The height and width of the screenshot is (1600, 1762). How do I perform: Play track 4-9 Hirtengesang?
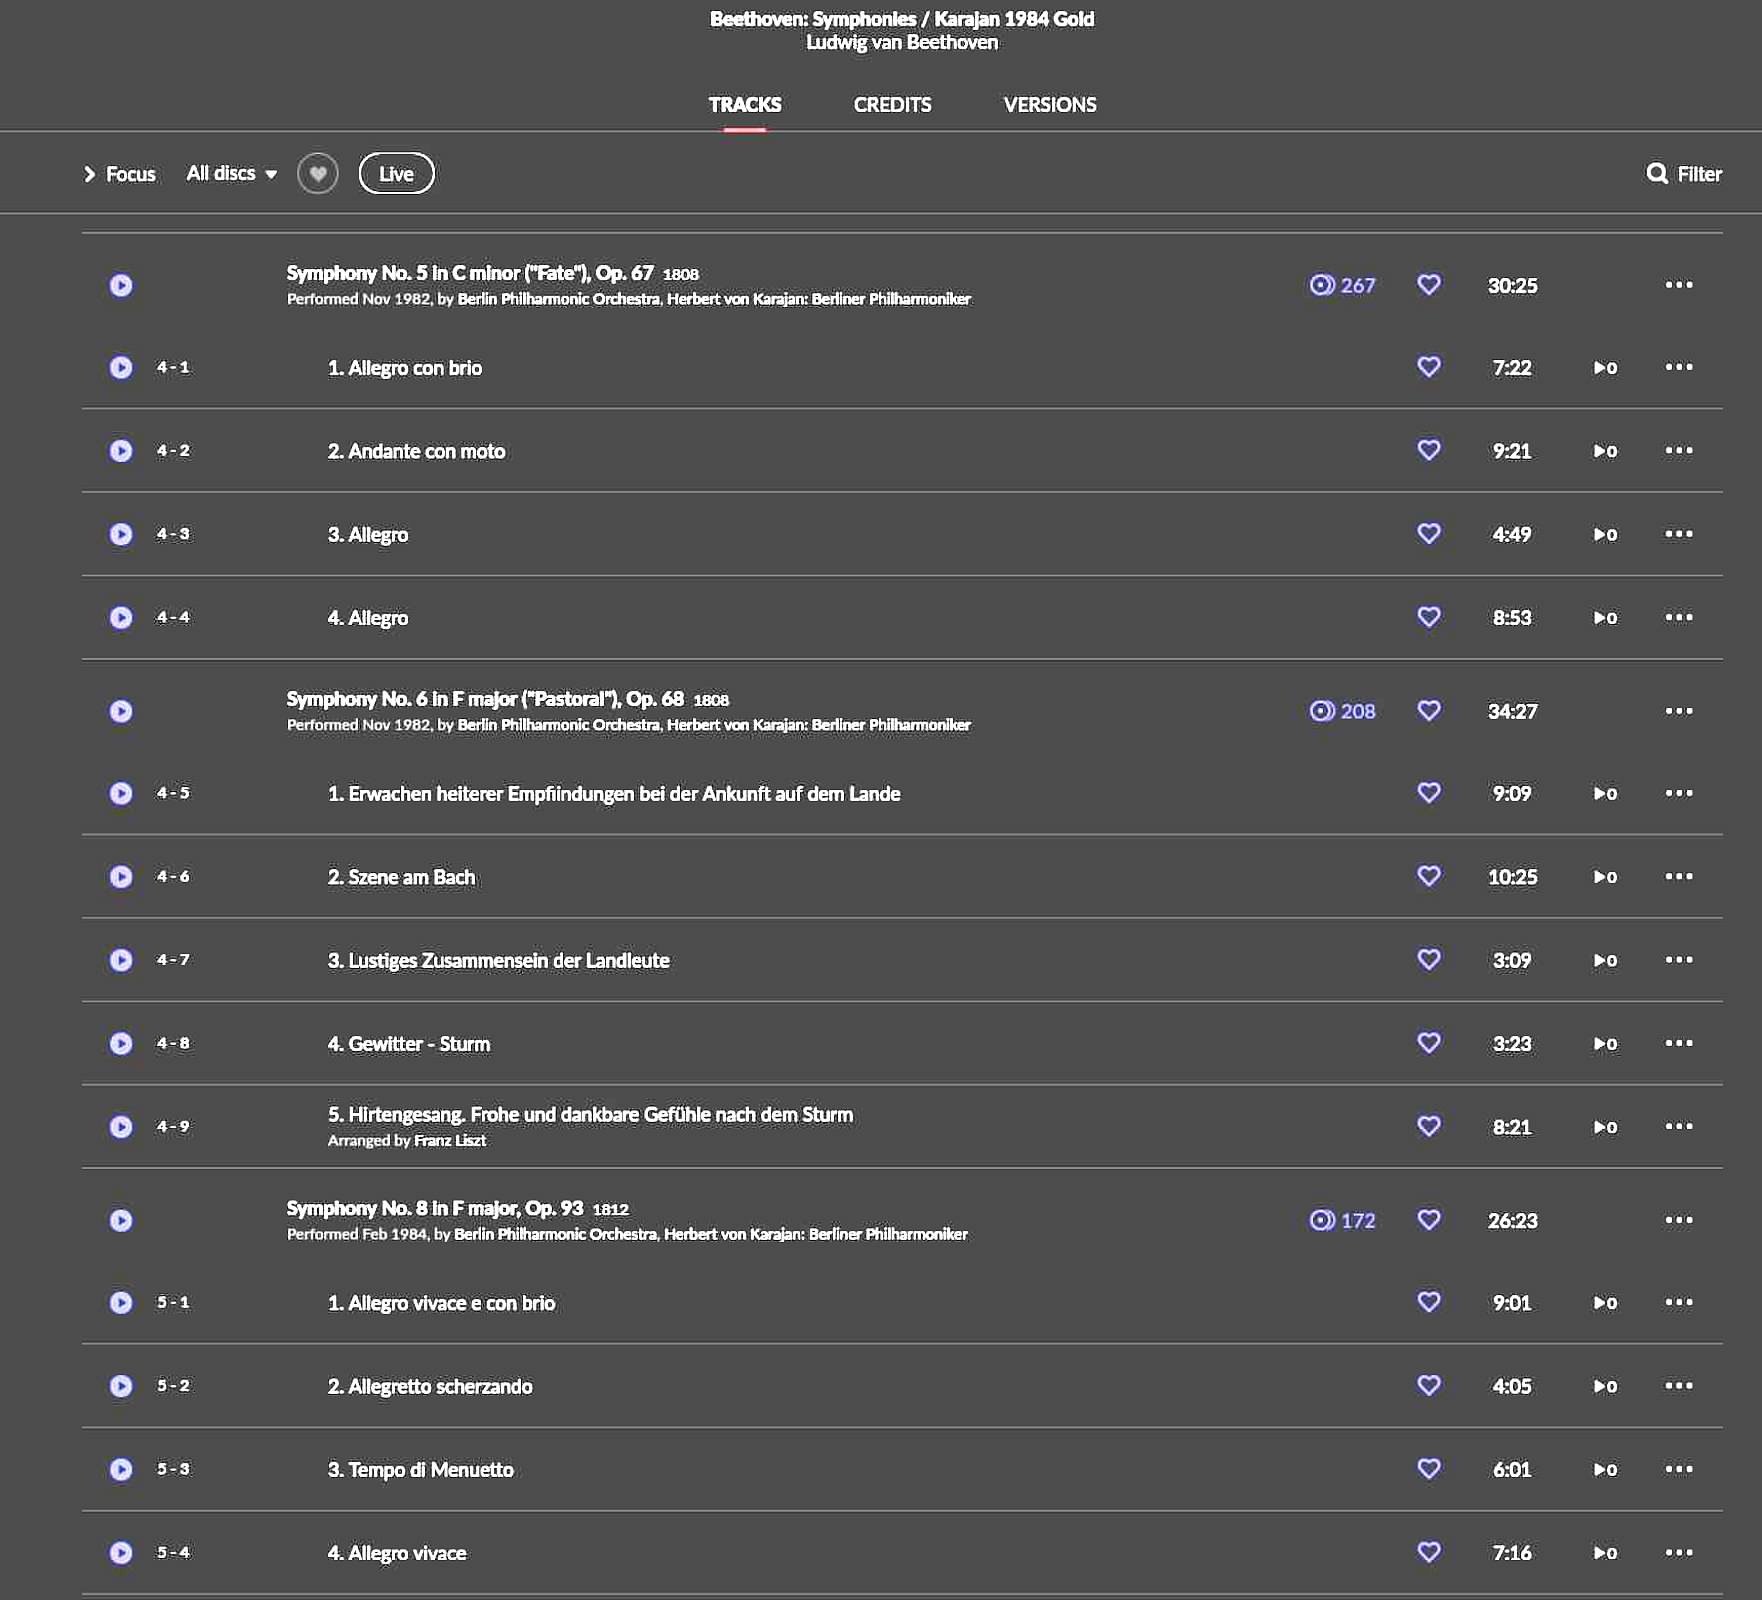tap(121, 1127)
